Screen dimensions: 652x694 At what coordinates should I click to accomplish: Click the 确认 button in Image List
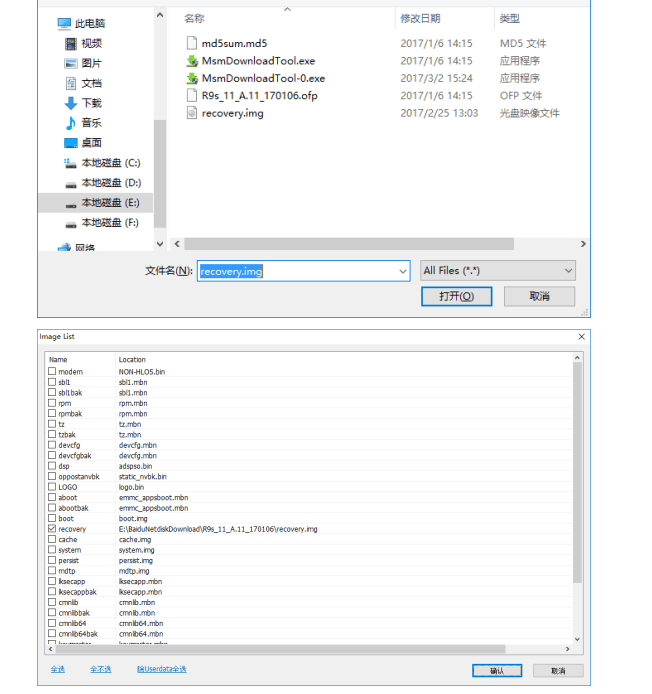(x=497, y=670)
